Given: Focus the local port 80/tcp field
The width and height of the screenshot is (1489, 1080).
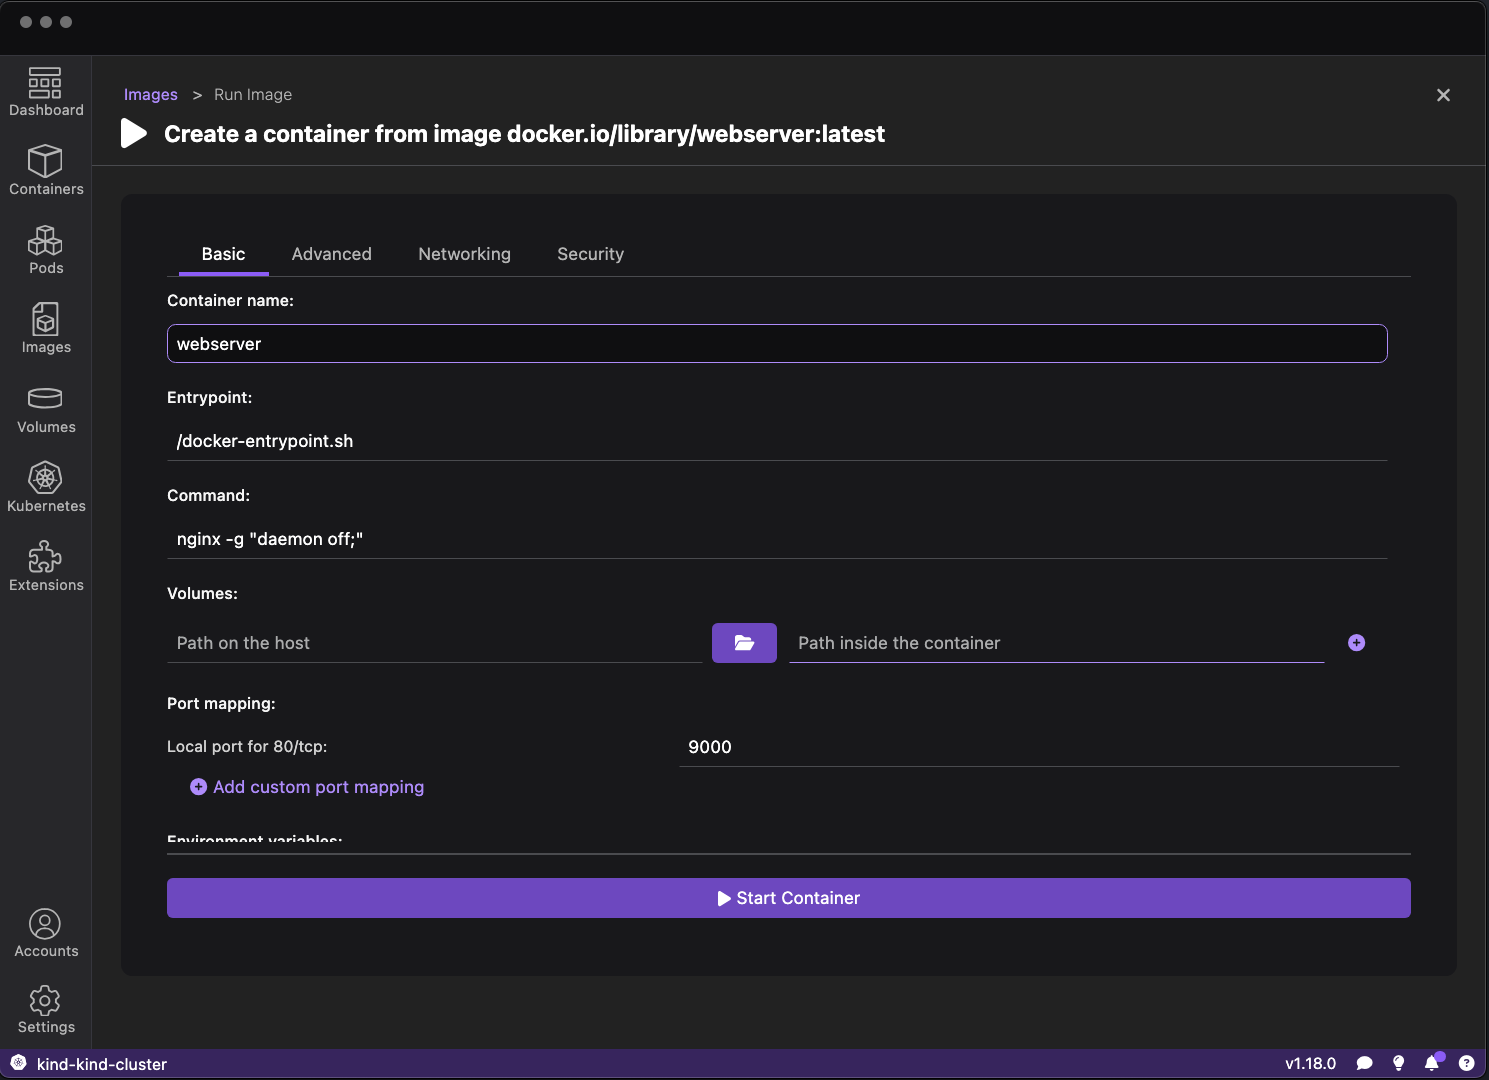Looking at the screenshot, I should tap(1038, 747).
